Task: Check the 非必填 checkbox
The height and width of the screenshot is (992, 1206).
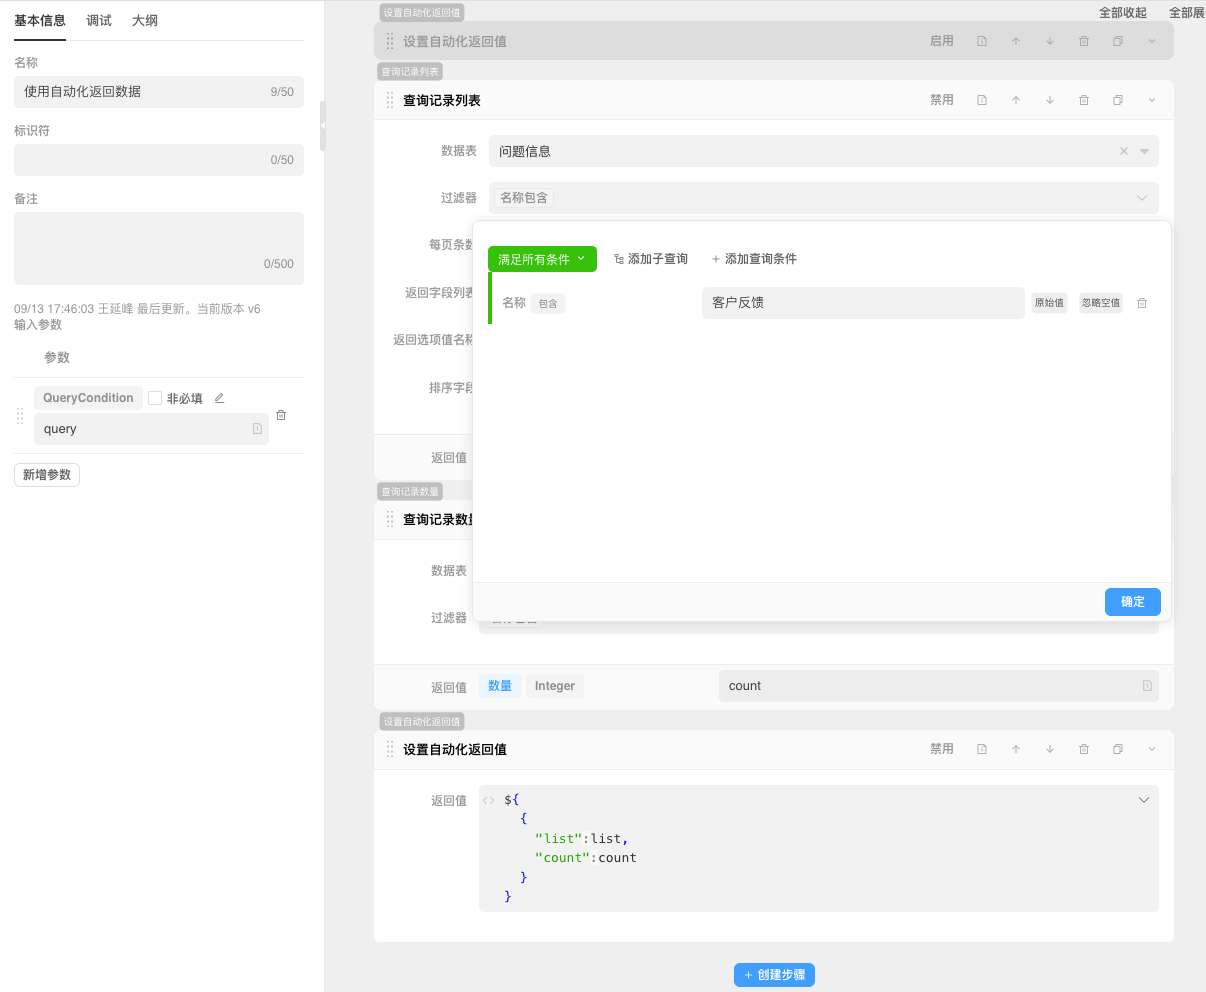Action: 155,398
